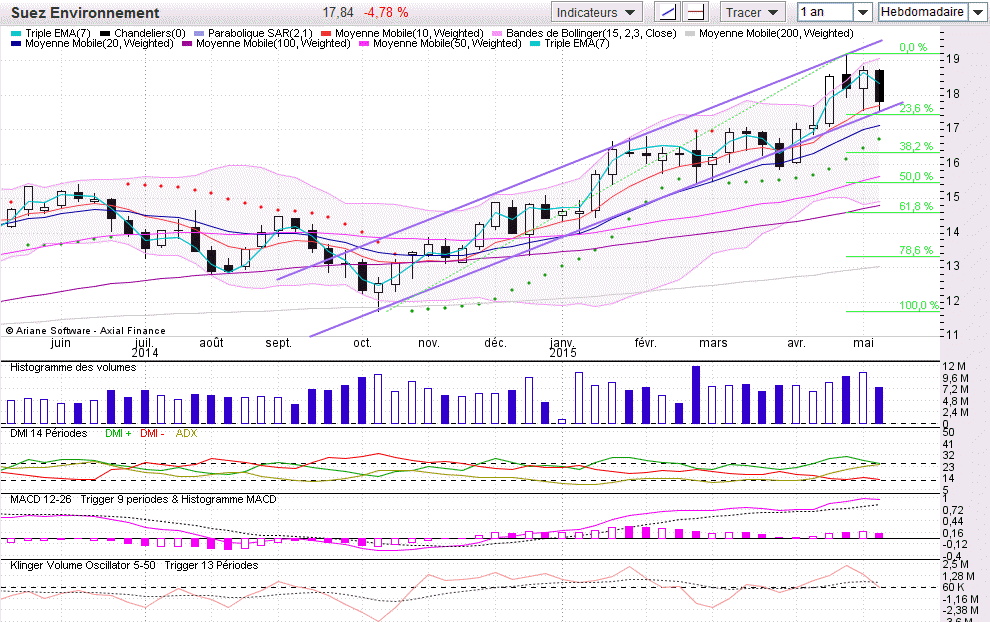The height and width of the screenshot is (622, 990).
Task: Click the dark blue Moyenne Mobile(20, Weighted) swatch
Action: point(16,44)
